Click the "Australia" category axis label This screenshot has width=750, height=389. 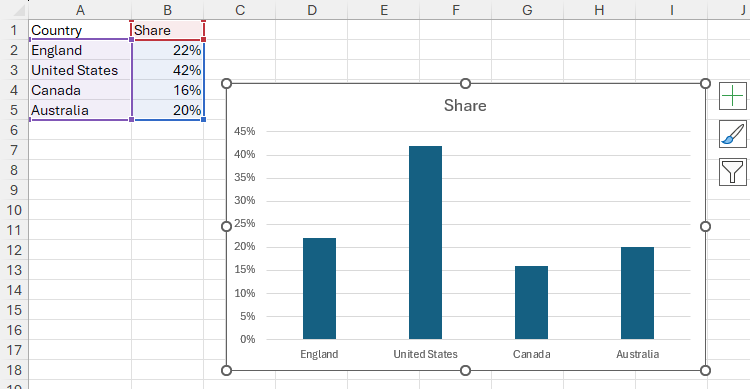pyautogui.click(x=637, y=354)
